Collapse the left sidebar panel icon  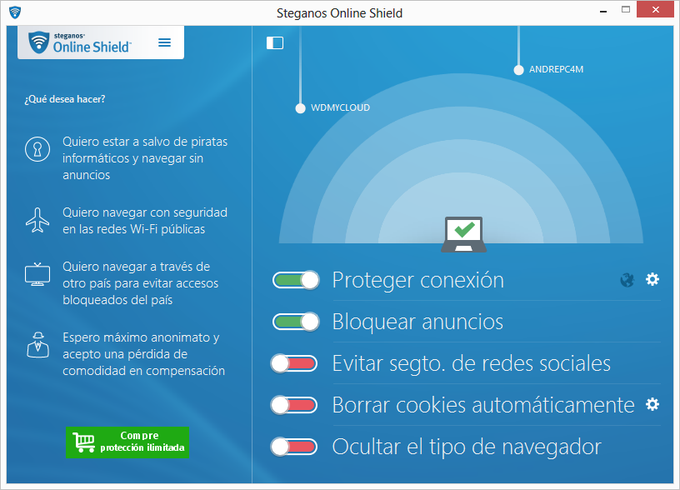[275, 43]
